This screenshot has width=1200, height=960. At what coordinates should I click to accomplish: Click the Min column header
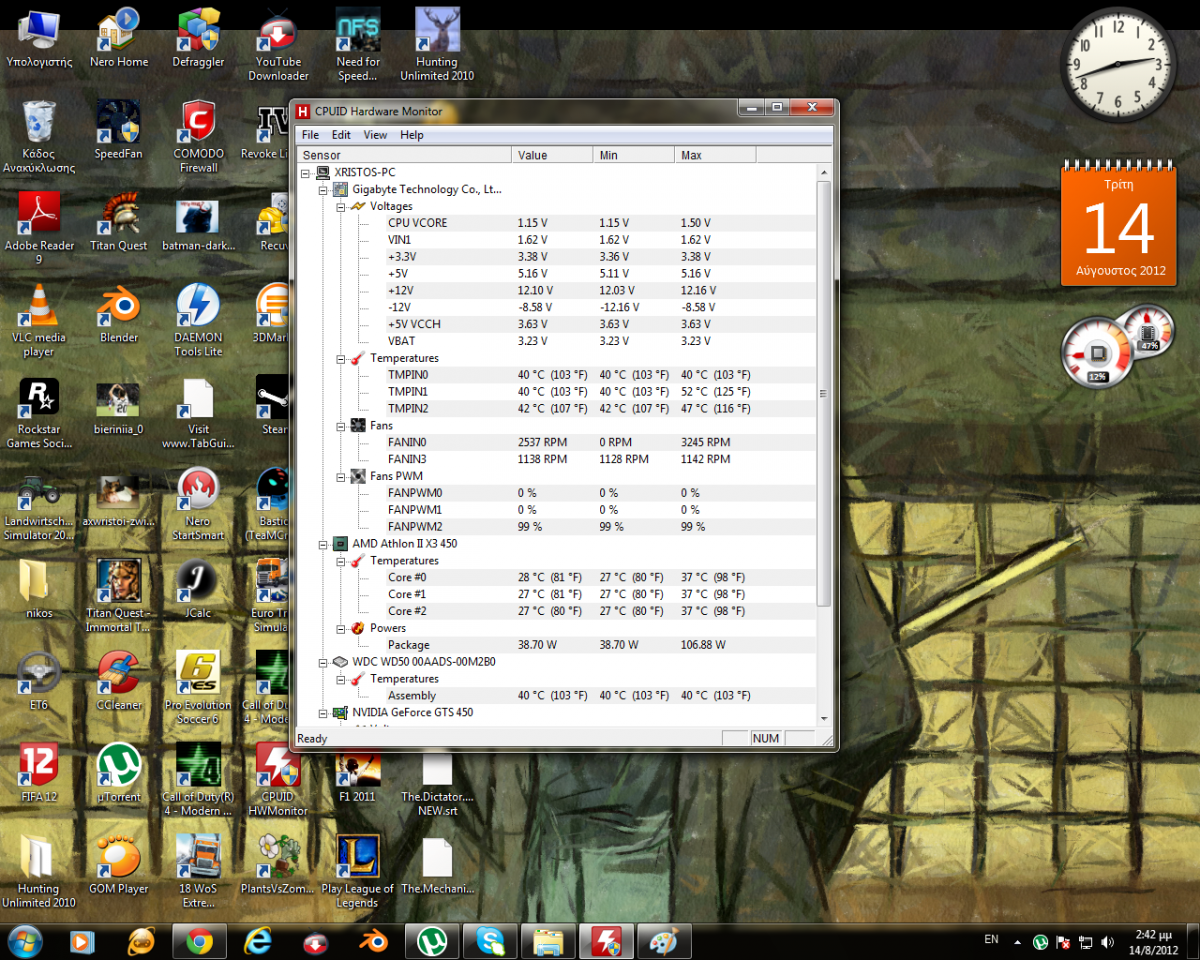(635, 155)
